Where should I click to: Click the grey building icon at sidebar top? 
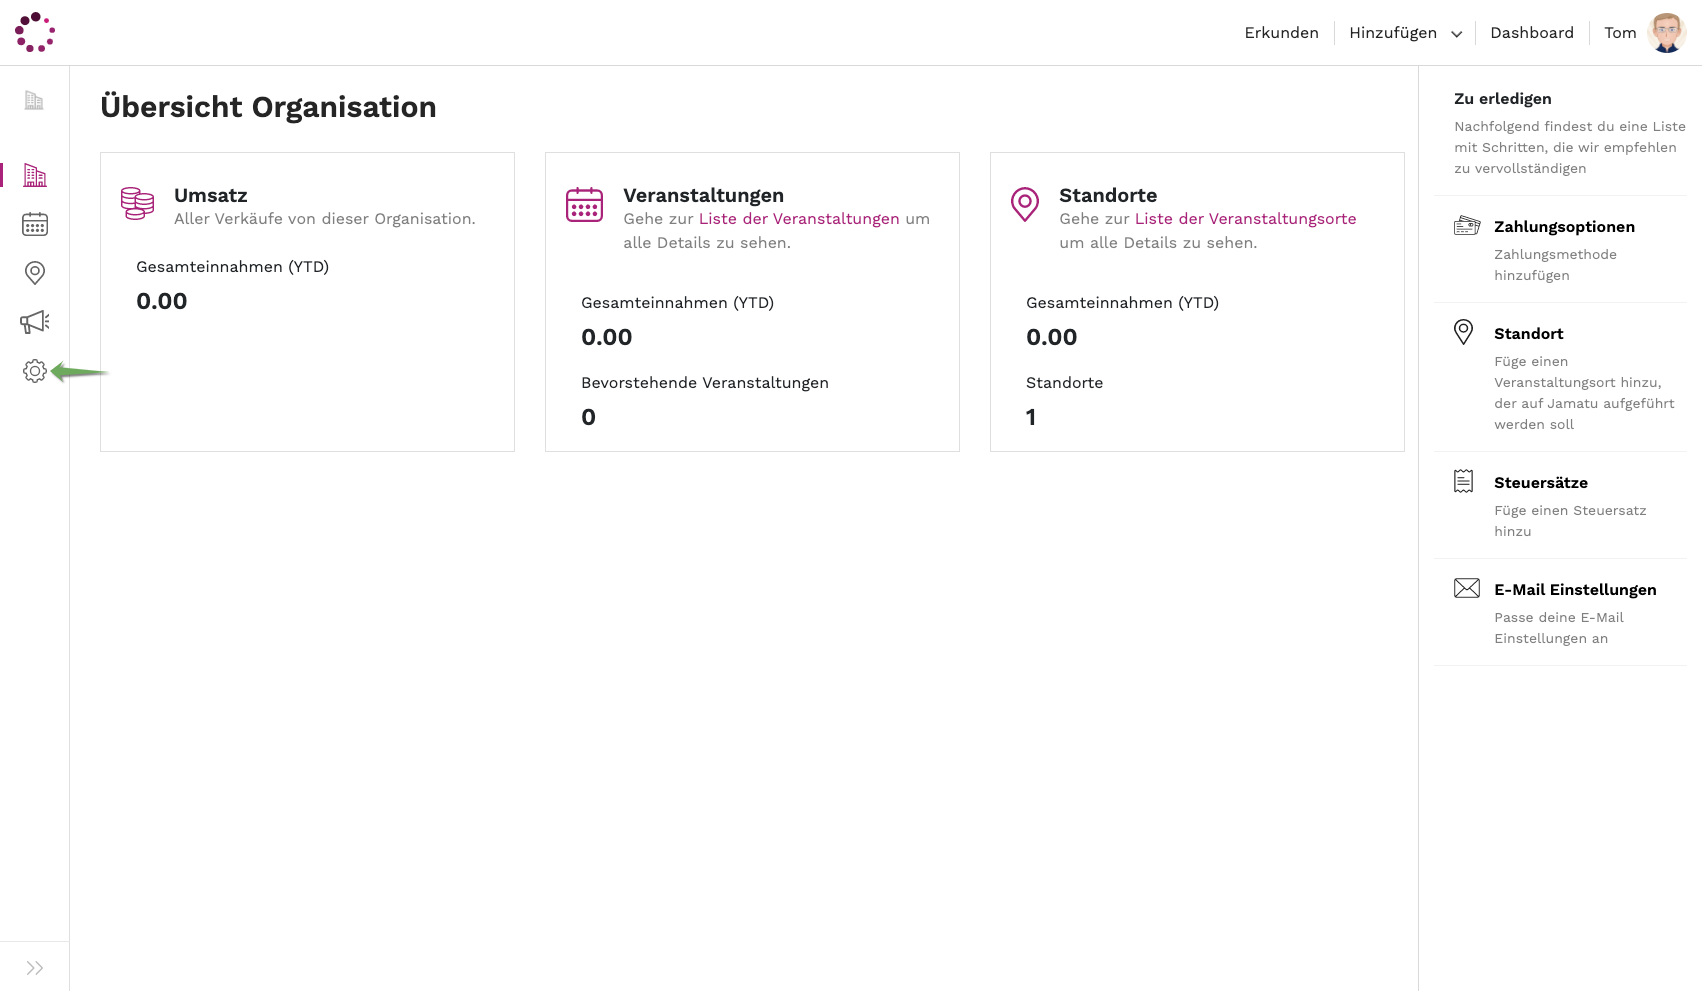pos(34,100)
